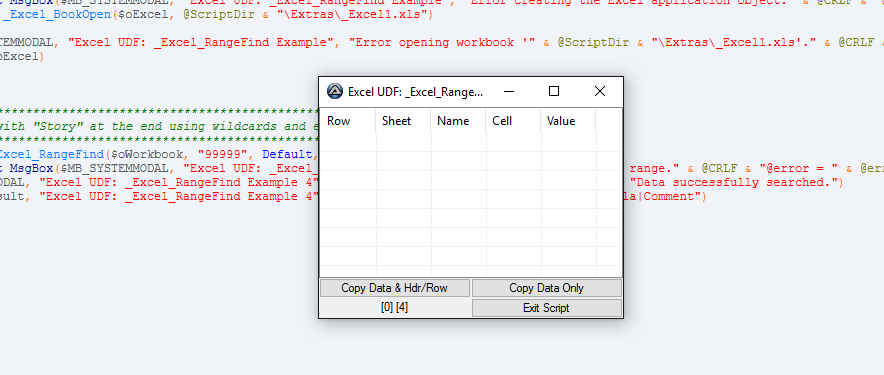Click $oWorkbook variable in the code editor
The image size is (884, 375).
click(147, 154)
